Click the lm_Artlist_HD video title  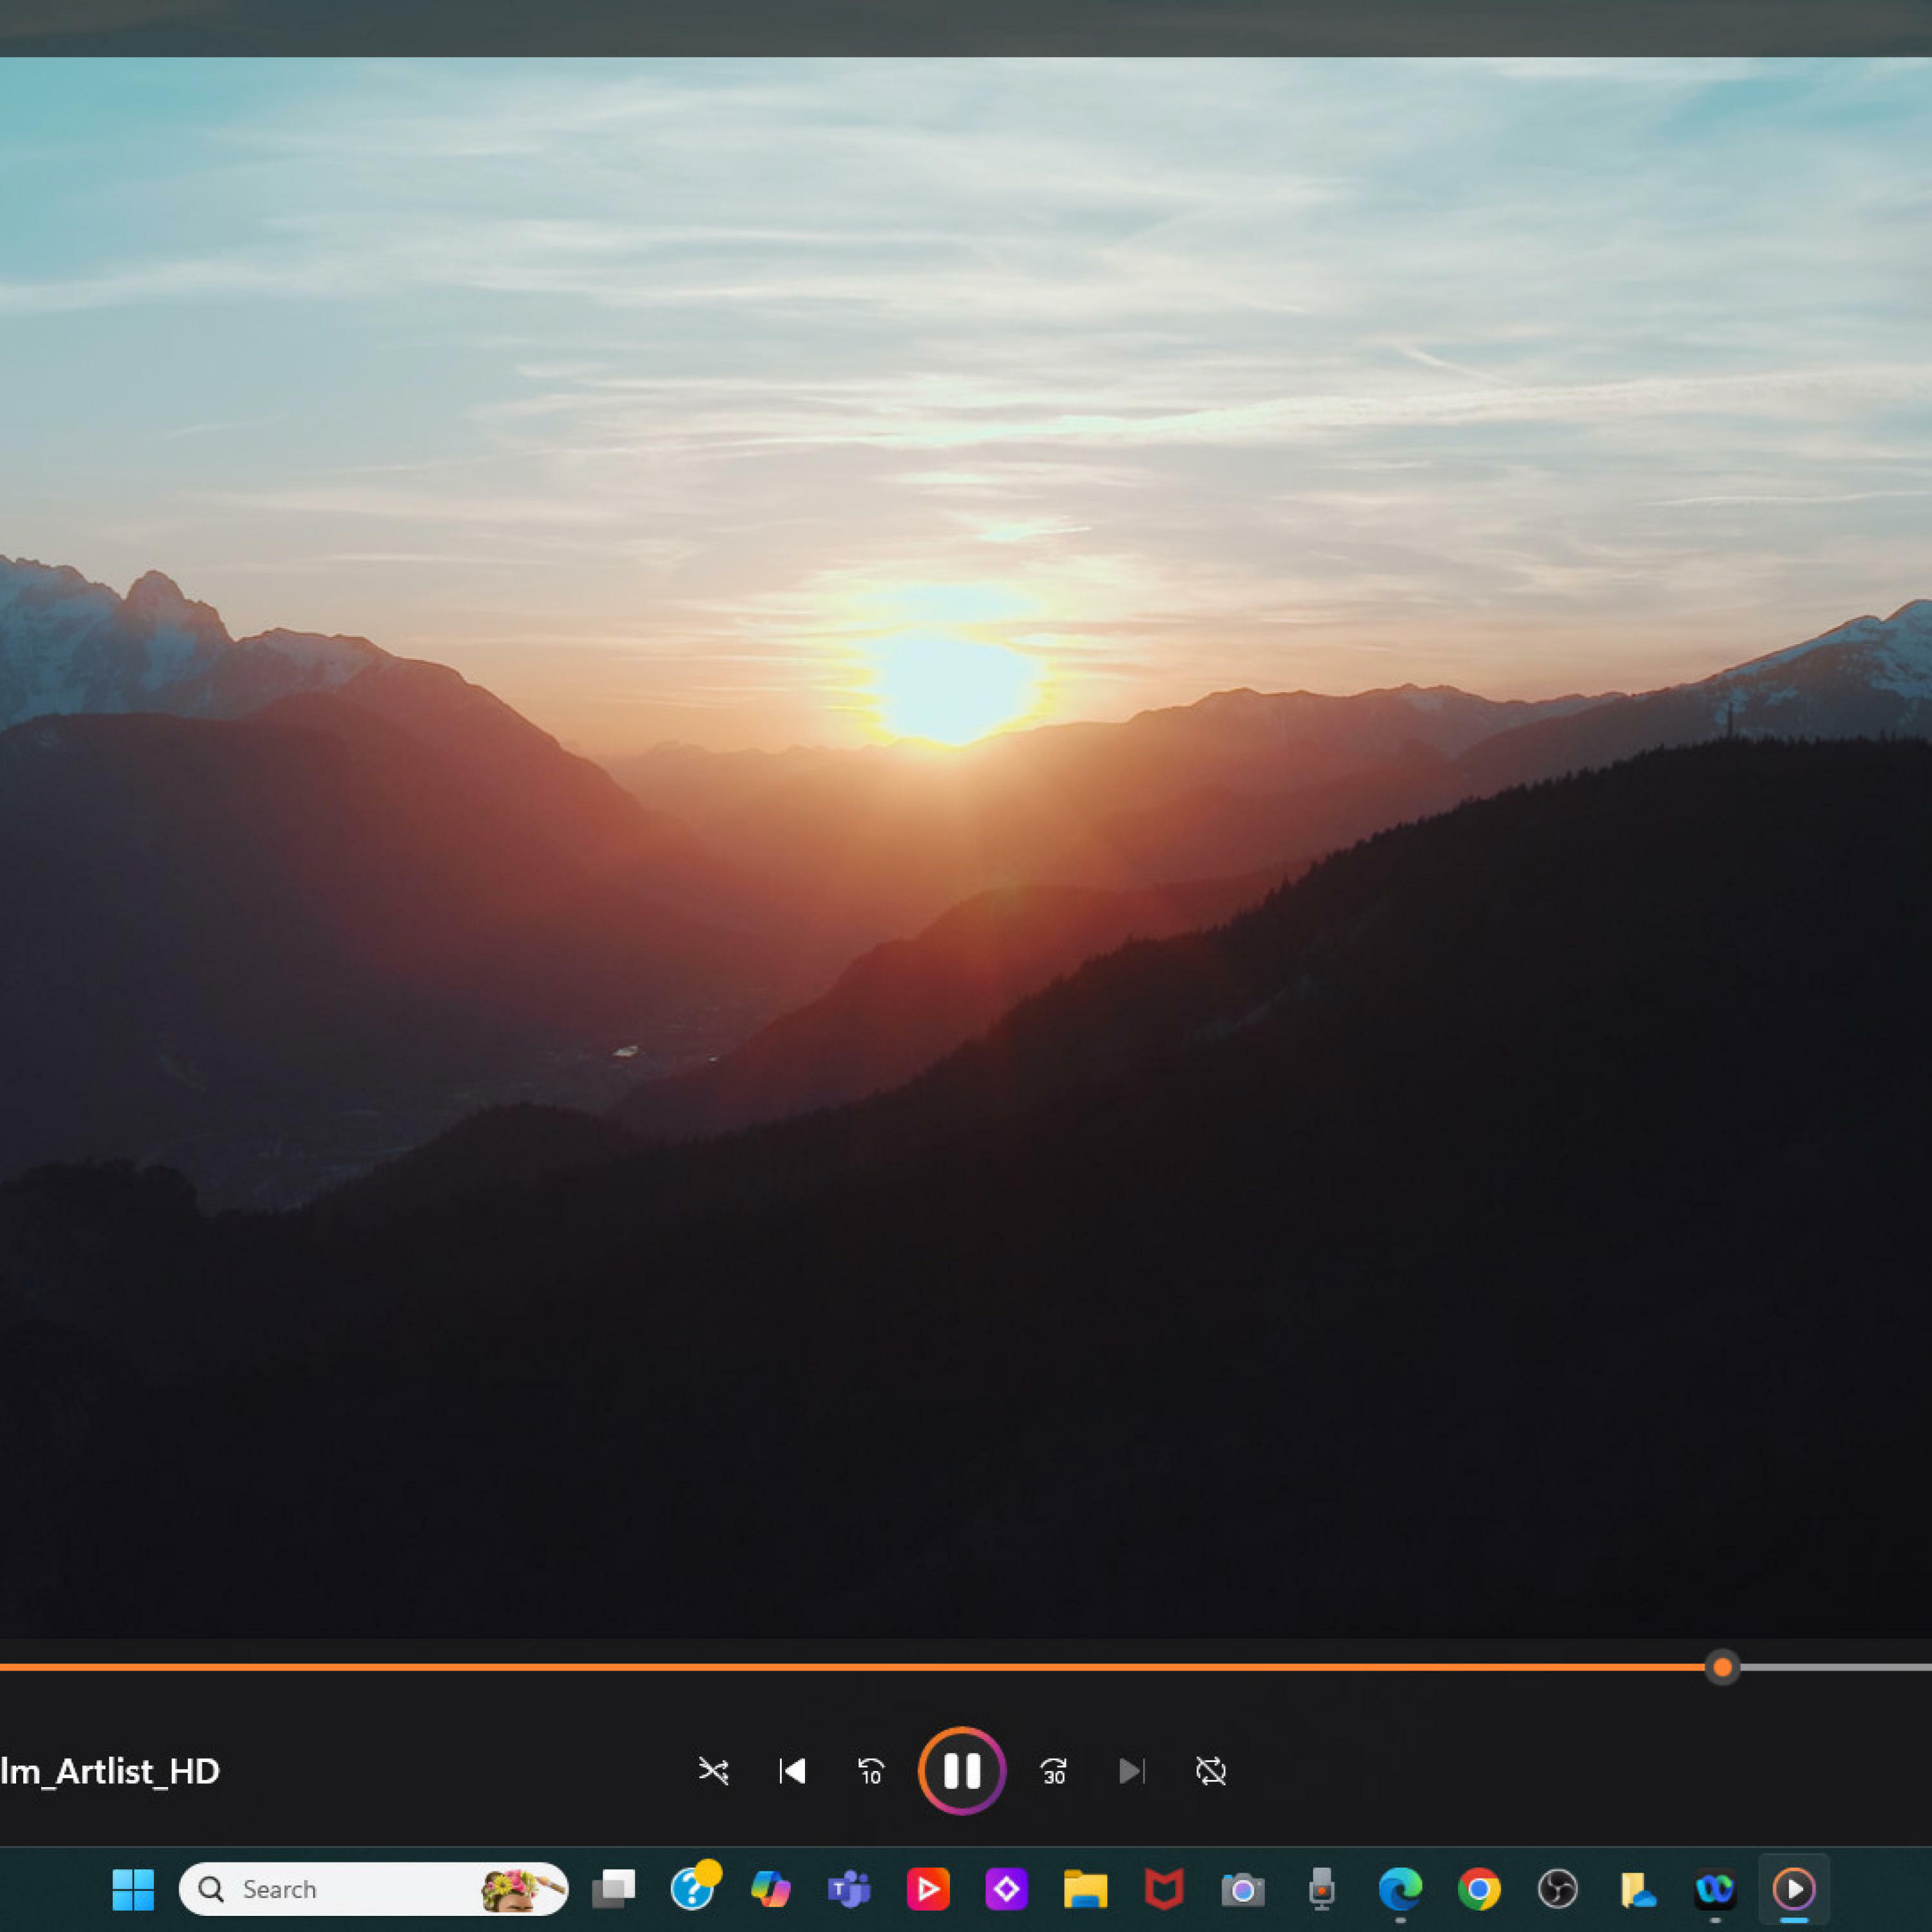pos(110,1771)
